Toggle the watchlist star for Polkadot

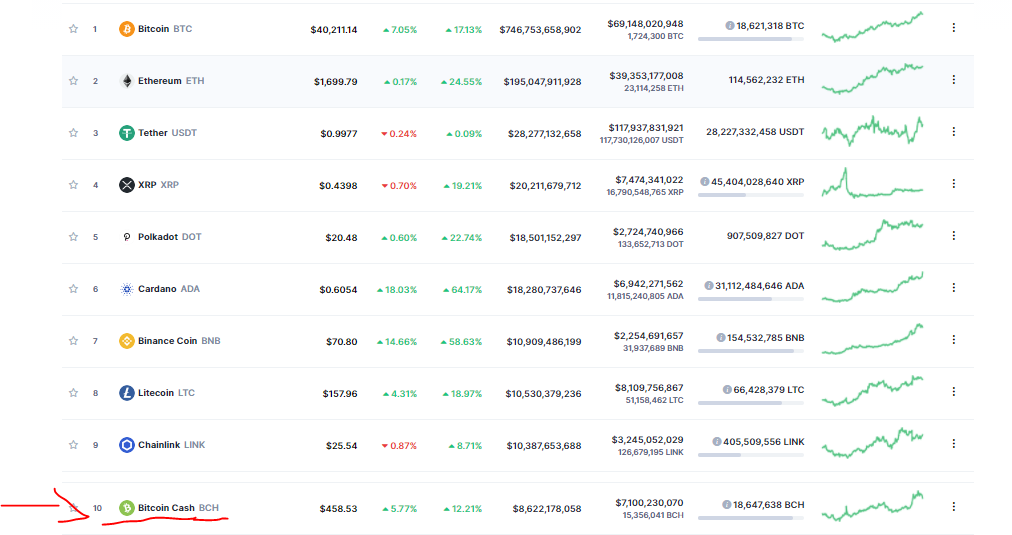coord(74,237)
